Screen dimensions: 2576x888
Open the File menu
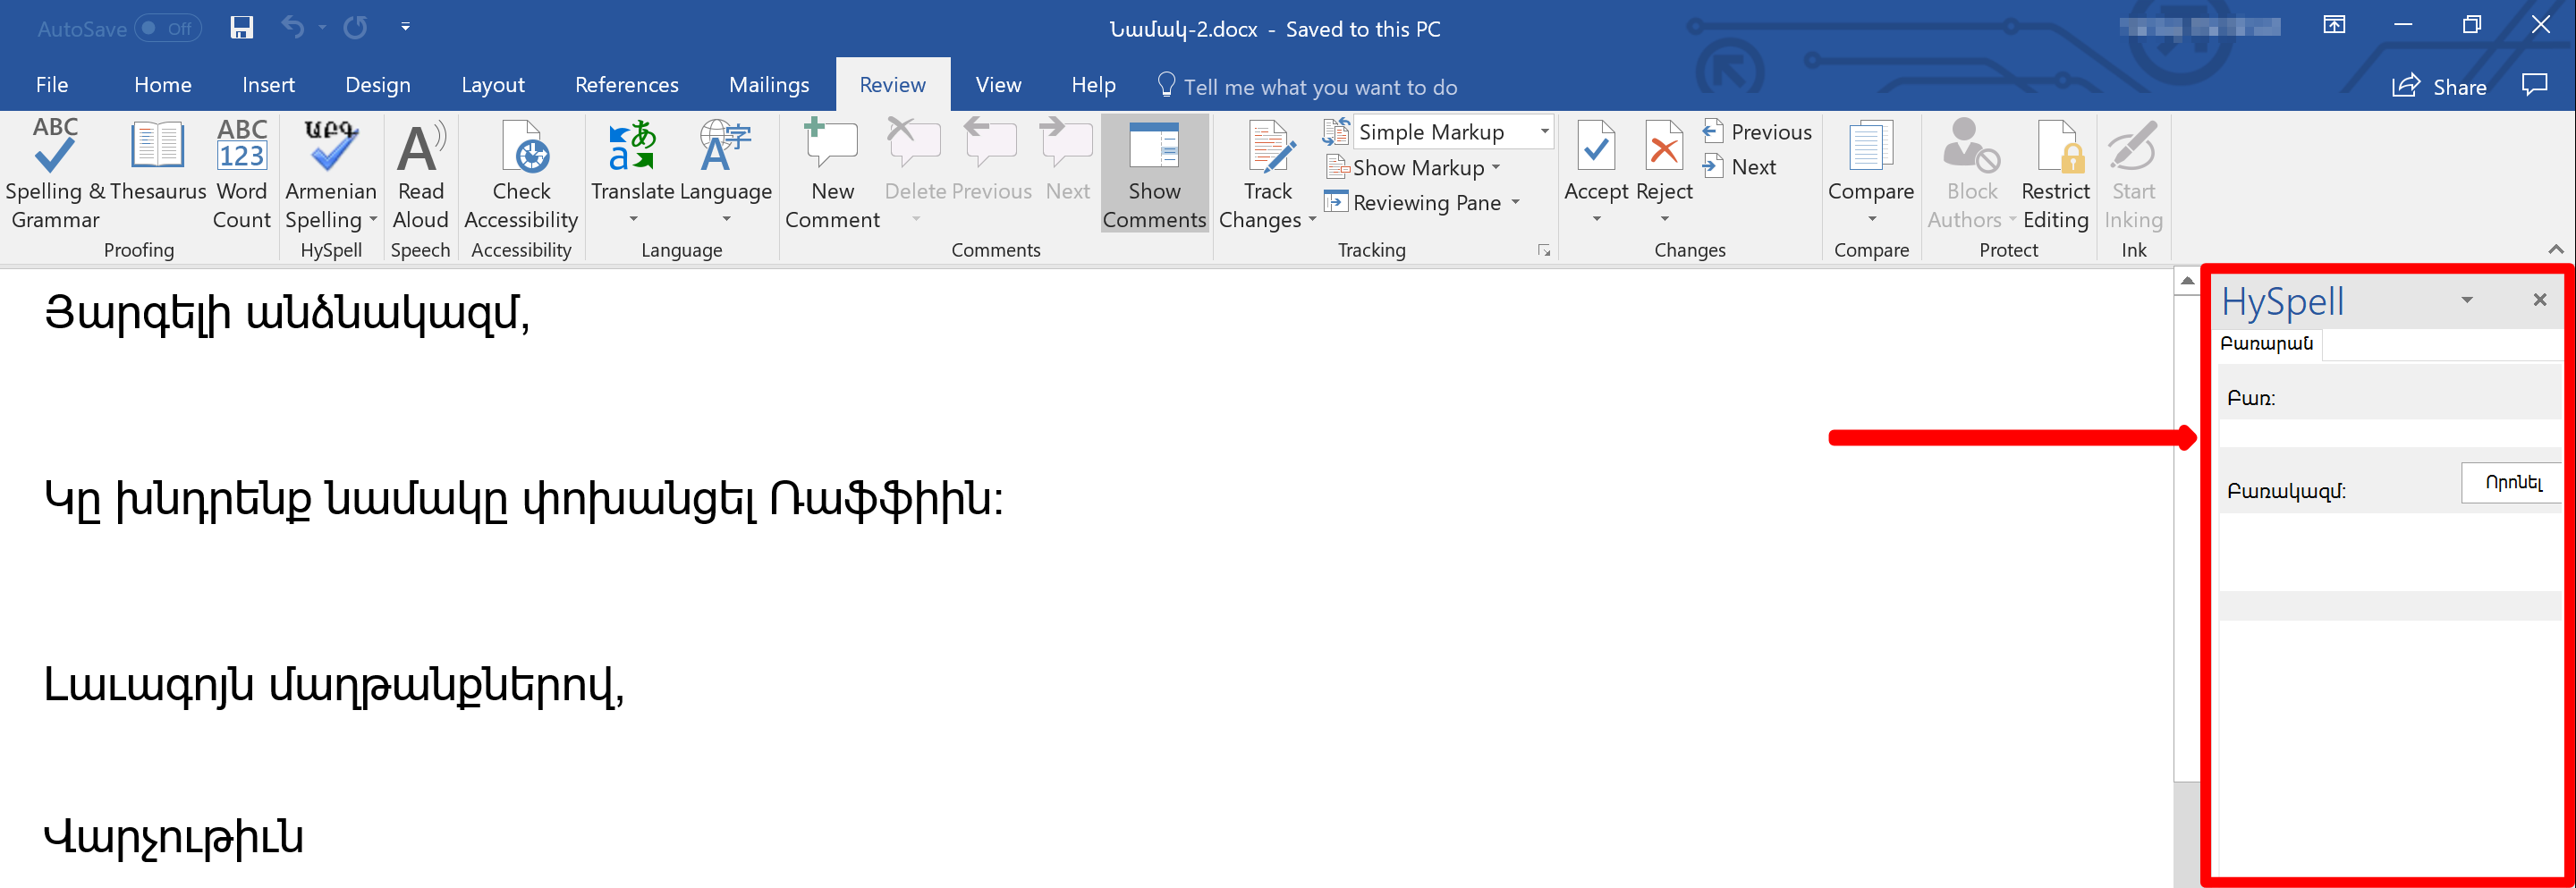point(52,85)
